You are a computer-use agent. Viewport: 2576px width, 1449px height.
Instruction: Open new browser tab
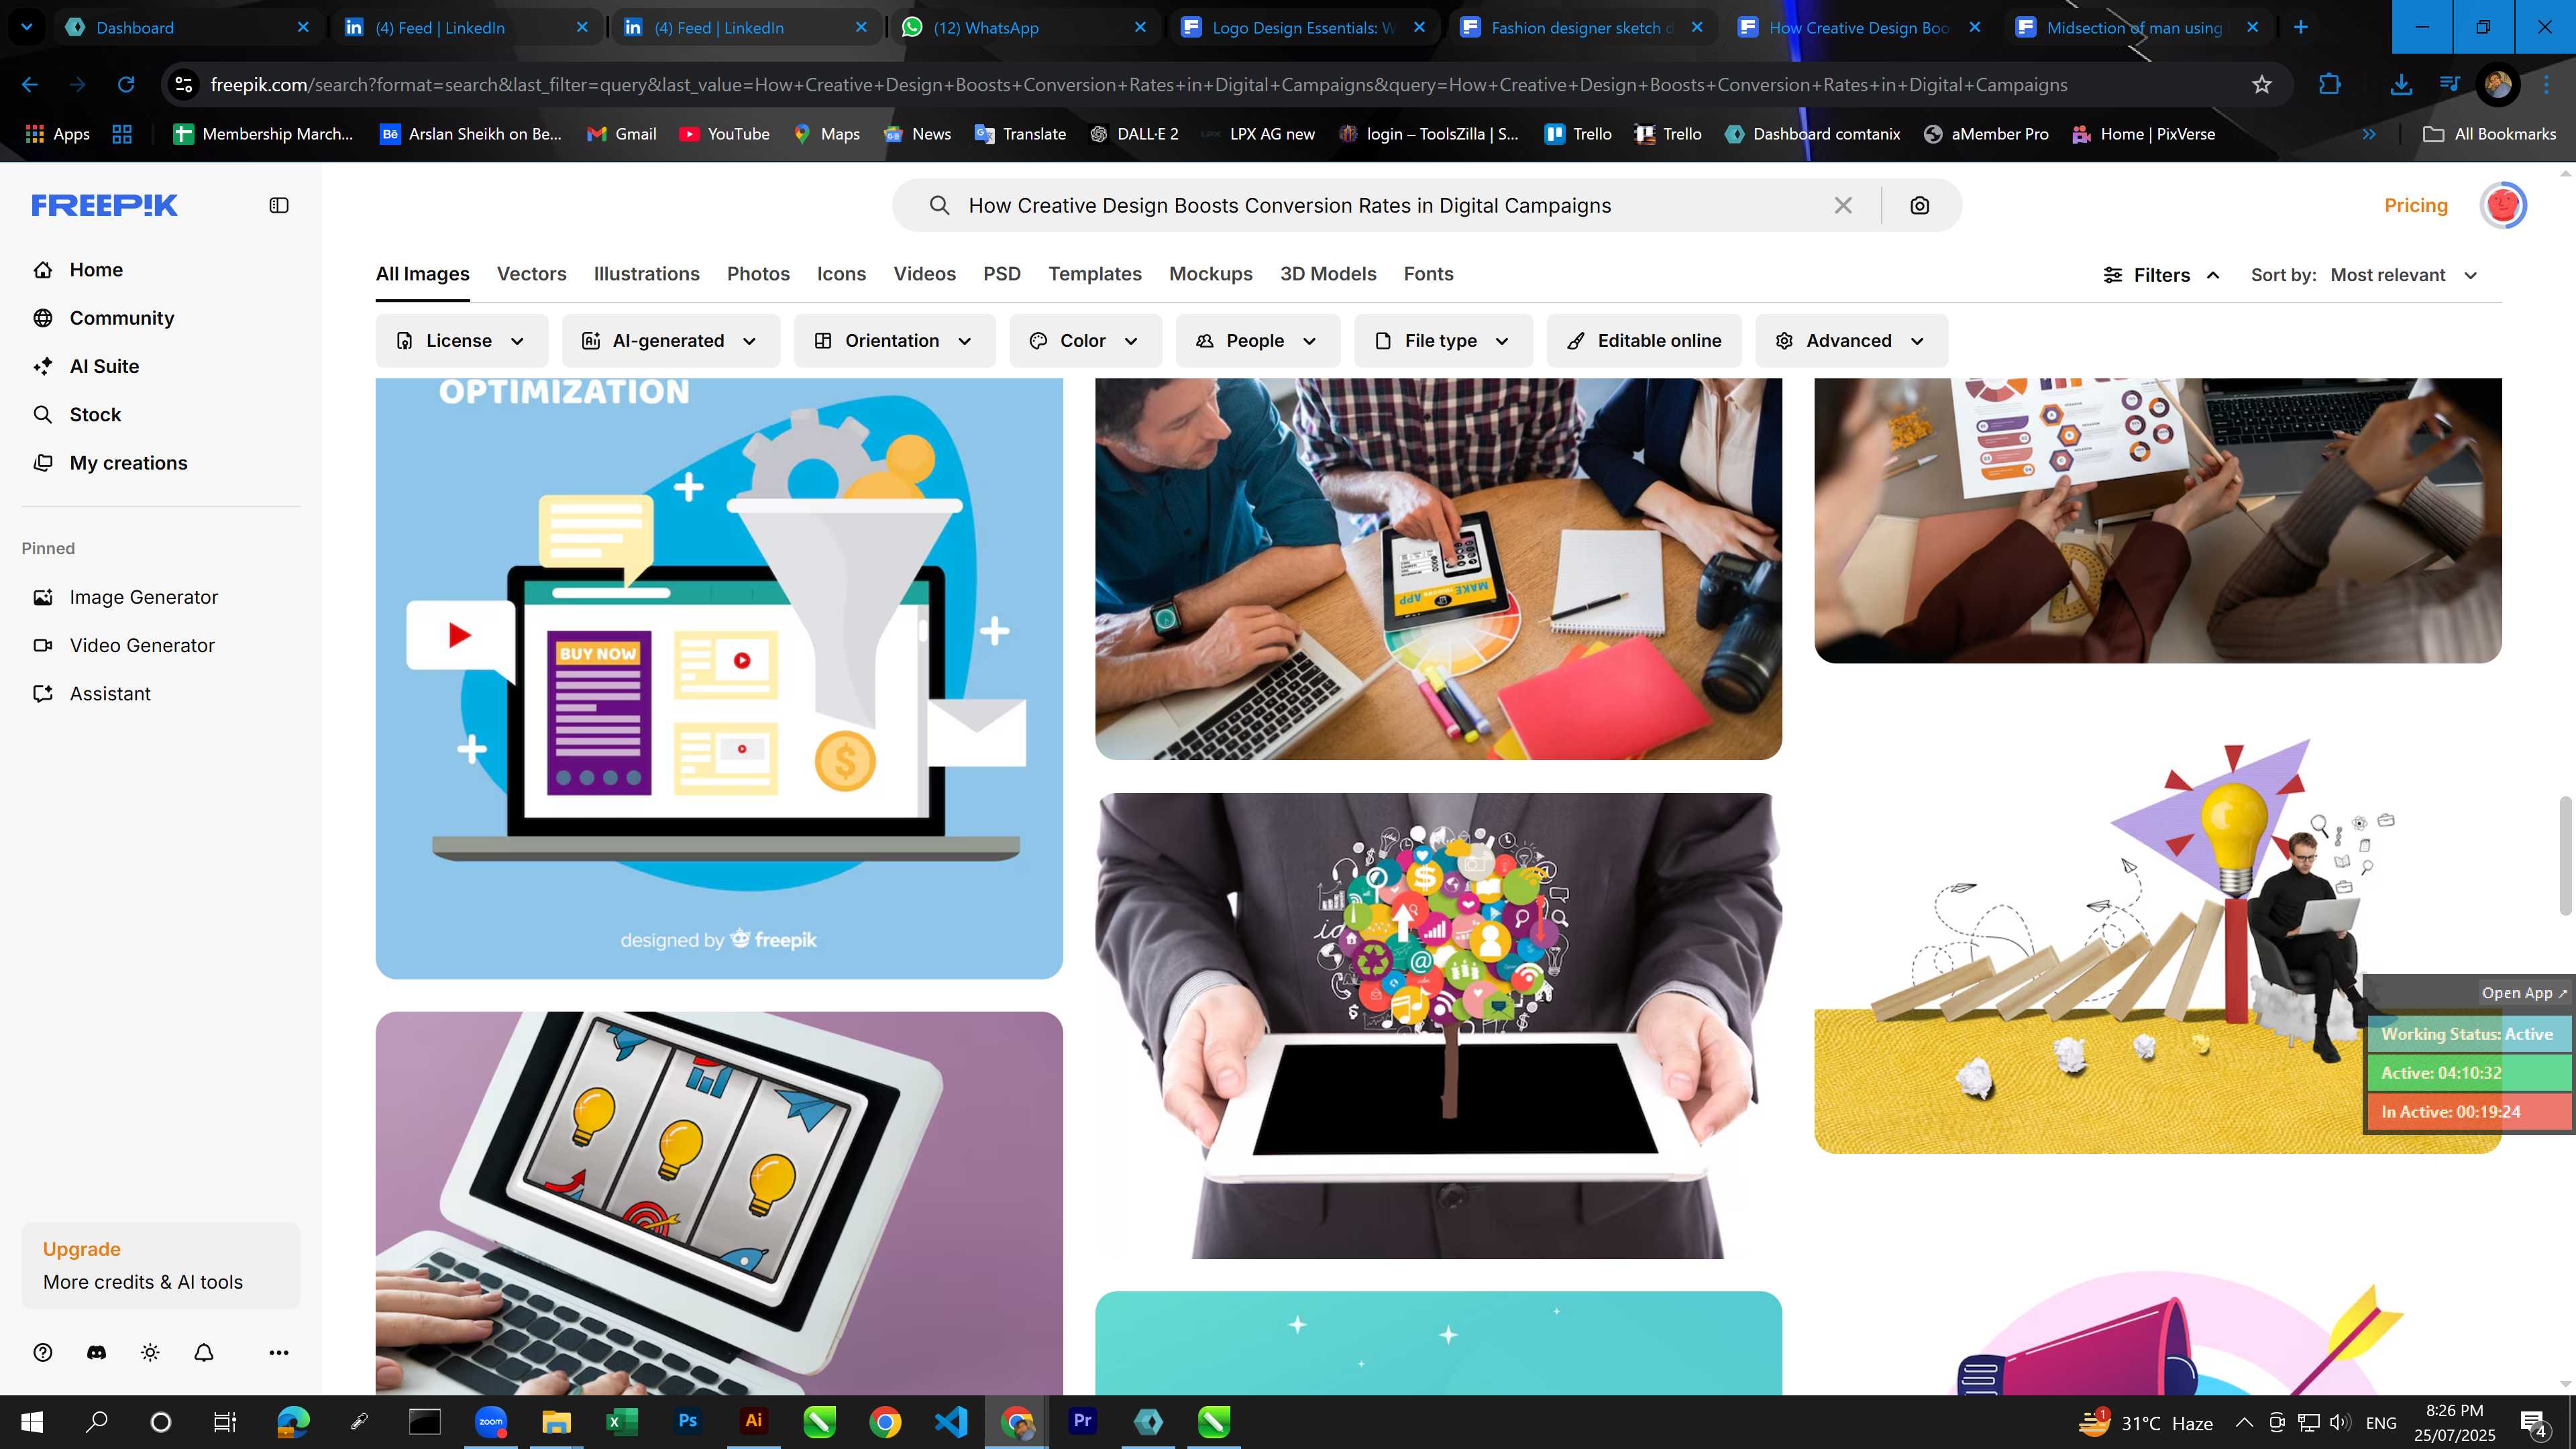click(x=2301, y=27)
